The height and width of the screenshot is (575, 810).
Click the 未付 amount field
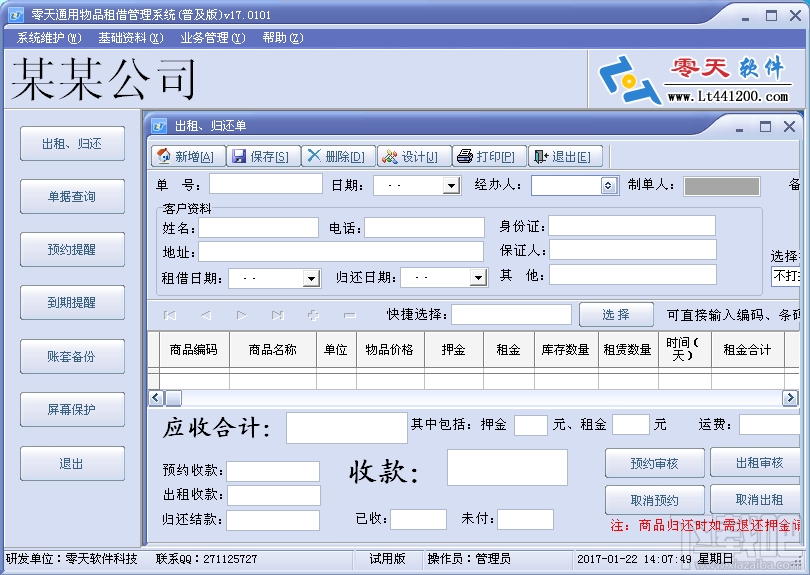pyautogui.click(x=525, y=519)
